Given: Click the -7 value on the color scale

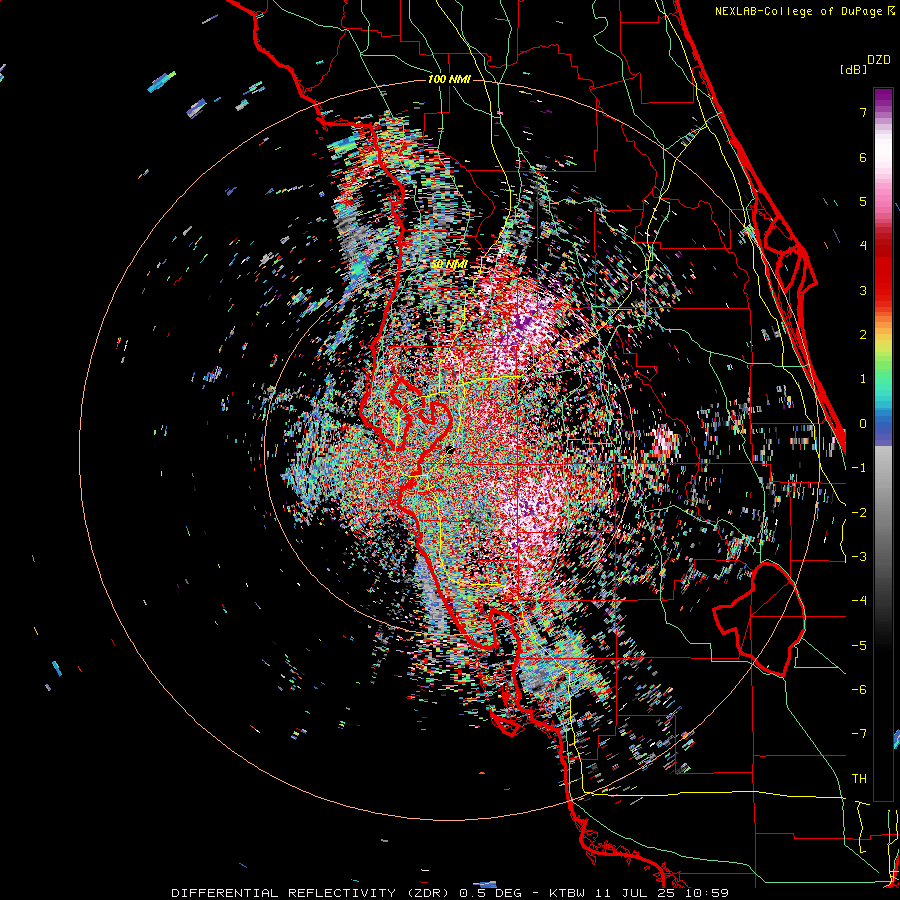Looking at the screenshot, I should [859, 734].
